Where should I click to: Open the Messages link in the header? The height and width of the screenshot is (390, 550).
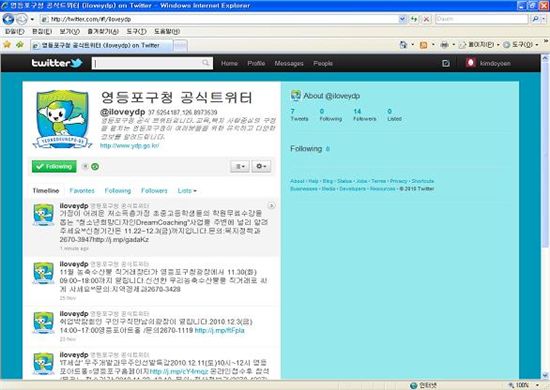pyautogui.click(x=289, y=63)
